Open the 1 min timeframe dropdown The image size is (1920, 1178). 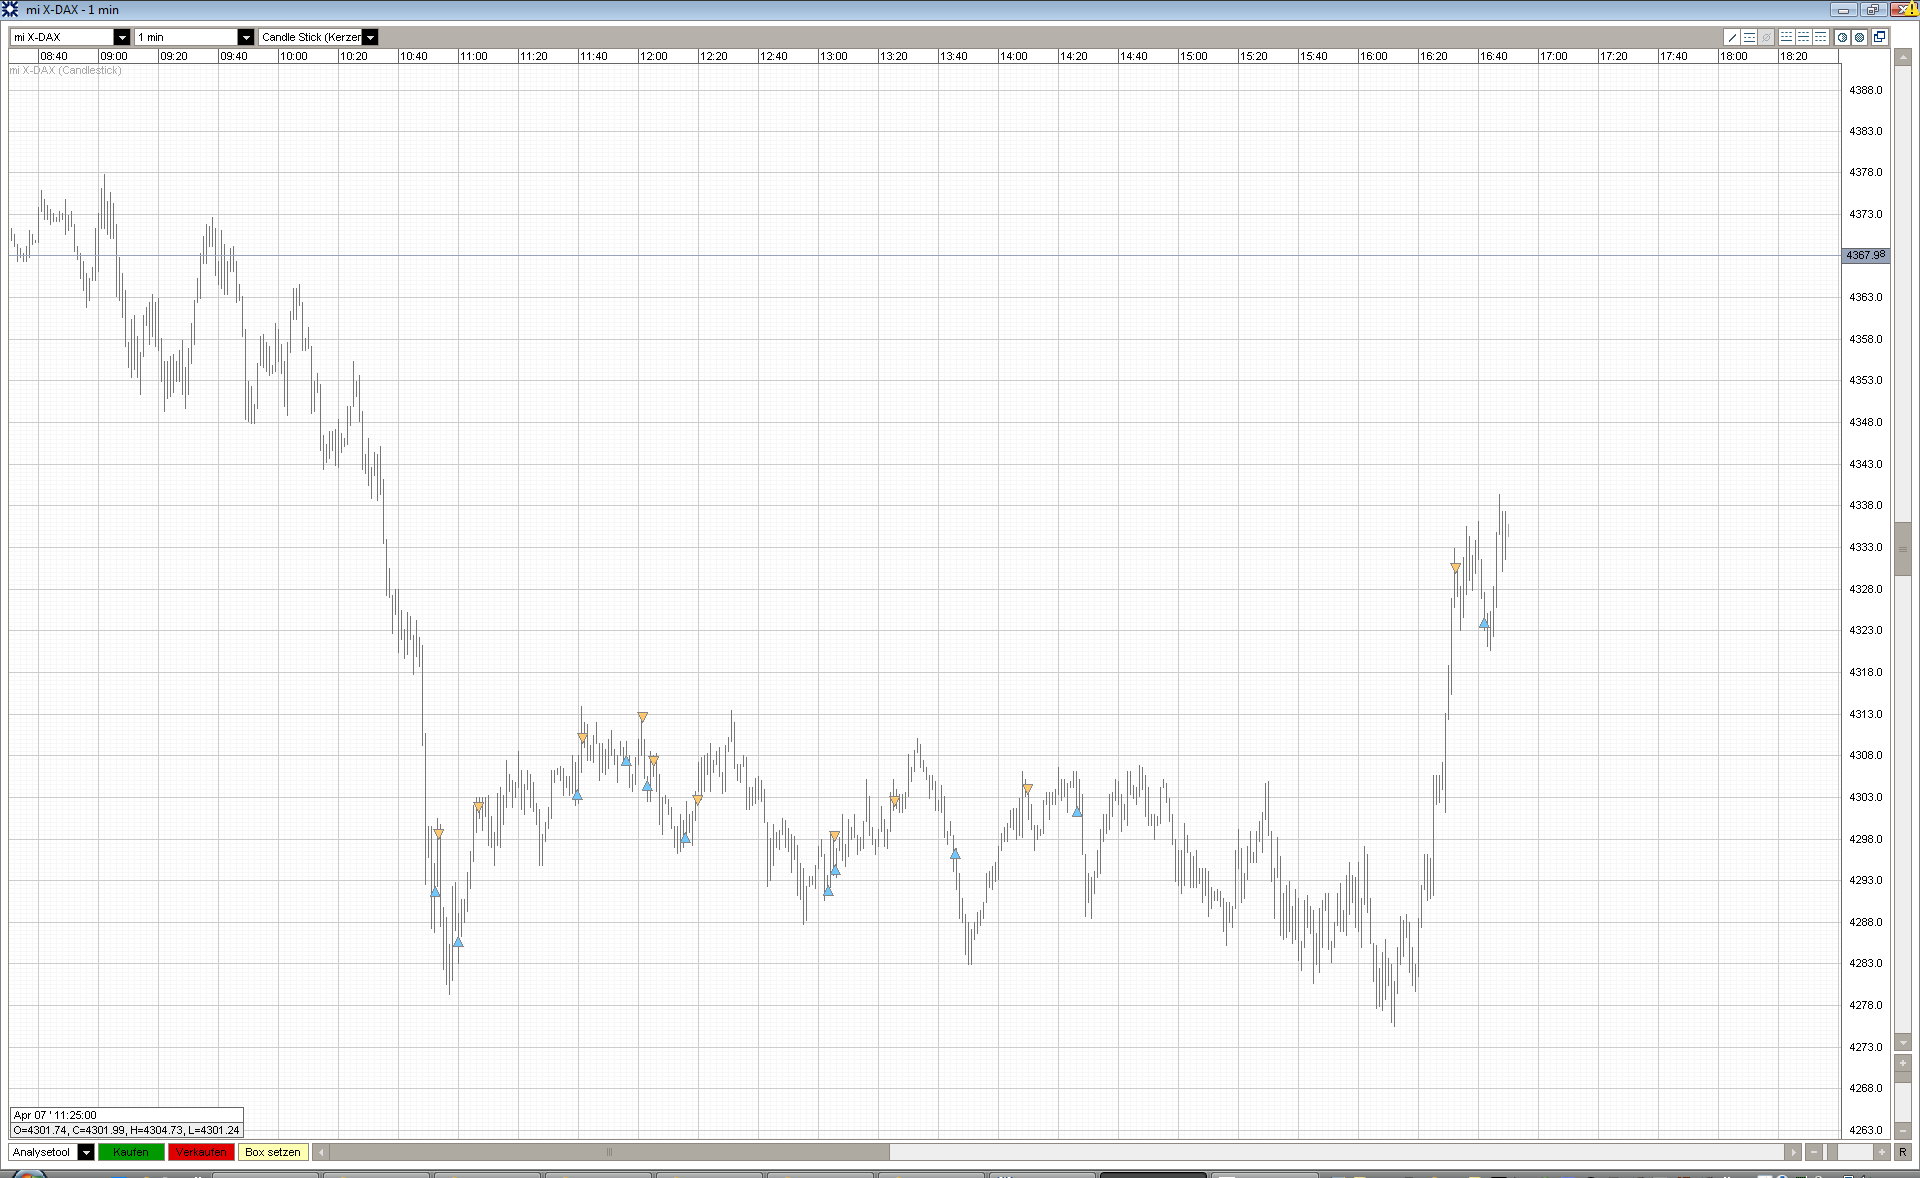point(245,37)
